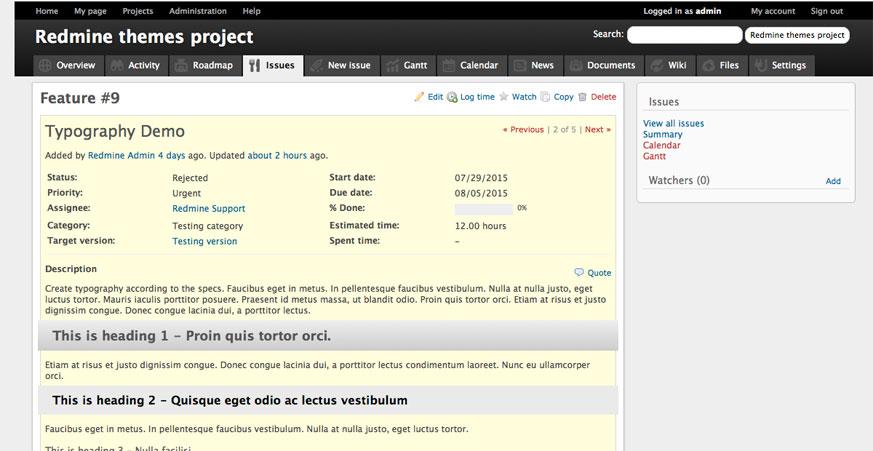Open the Overview tab

click(x=68, y=65)
